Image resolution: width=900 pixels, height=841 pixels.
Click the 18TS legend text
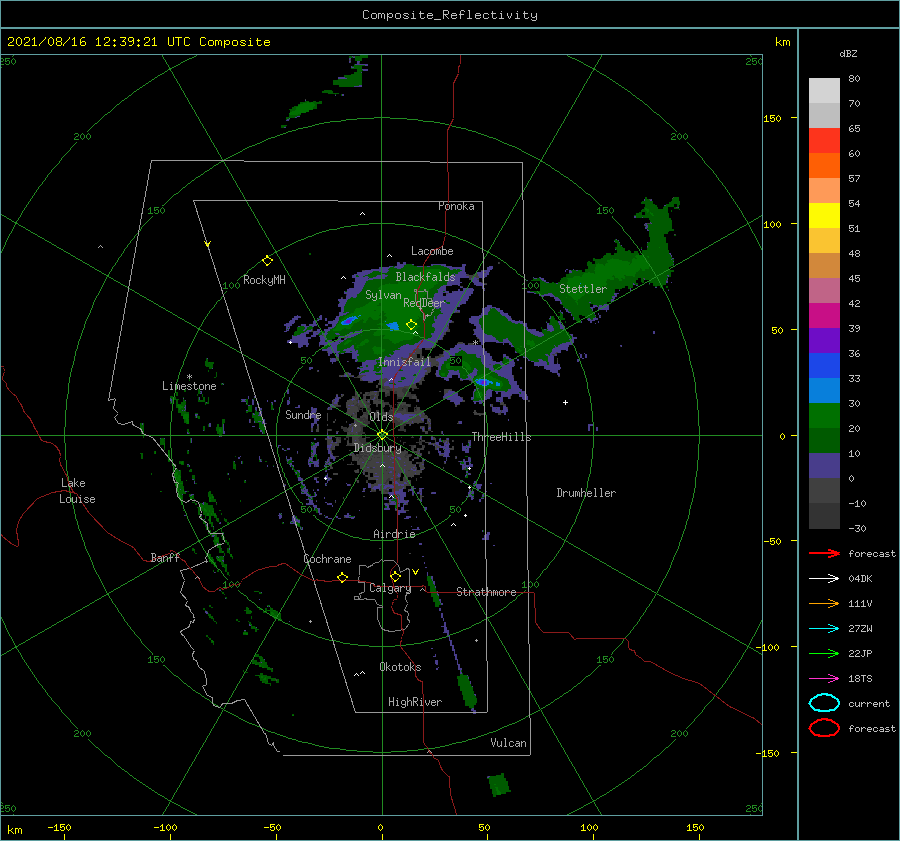pyautogui.click(x=860, y=679)
